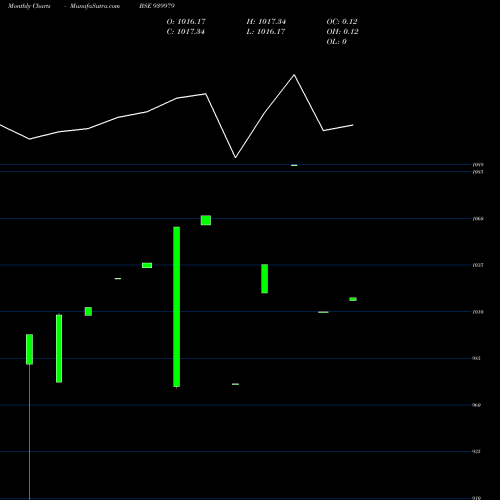Viewport: 500px width, 500px height.
Task: Click the "OH: 0.12" readout
Action: point(342,32)
